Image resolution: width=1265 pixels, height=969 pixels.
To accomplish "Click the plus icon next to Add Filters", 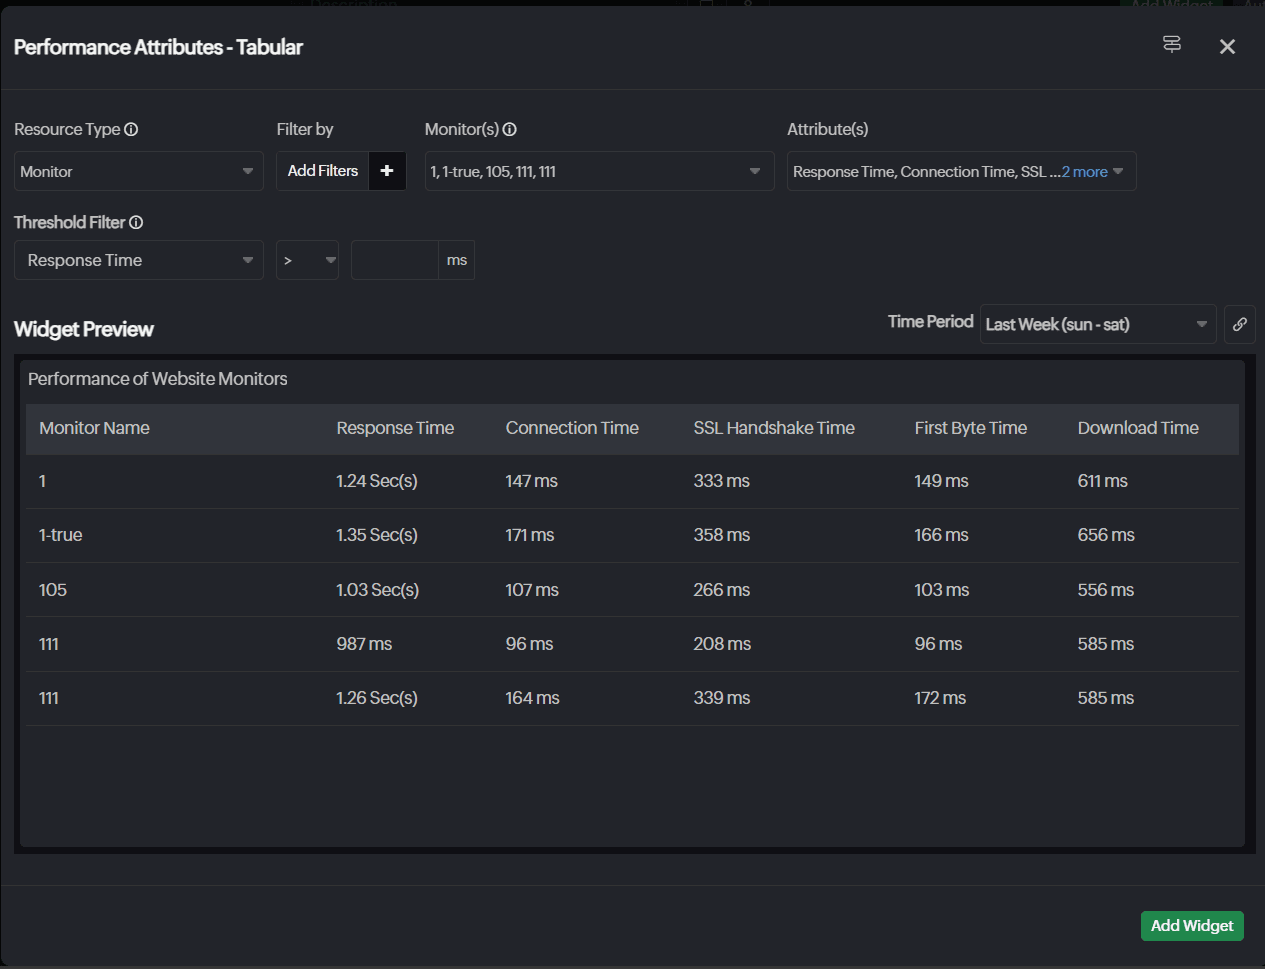I will [387, 171].
